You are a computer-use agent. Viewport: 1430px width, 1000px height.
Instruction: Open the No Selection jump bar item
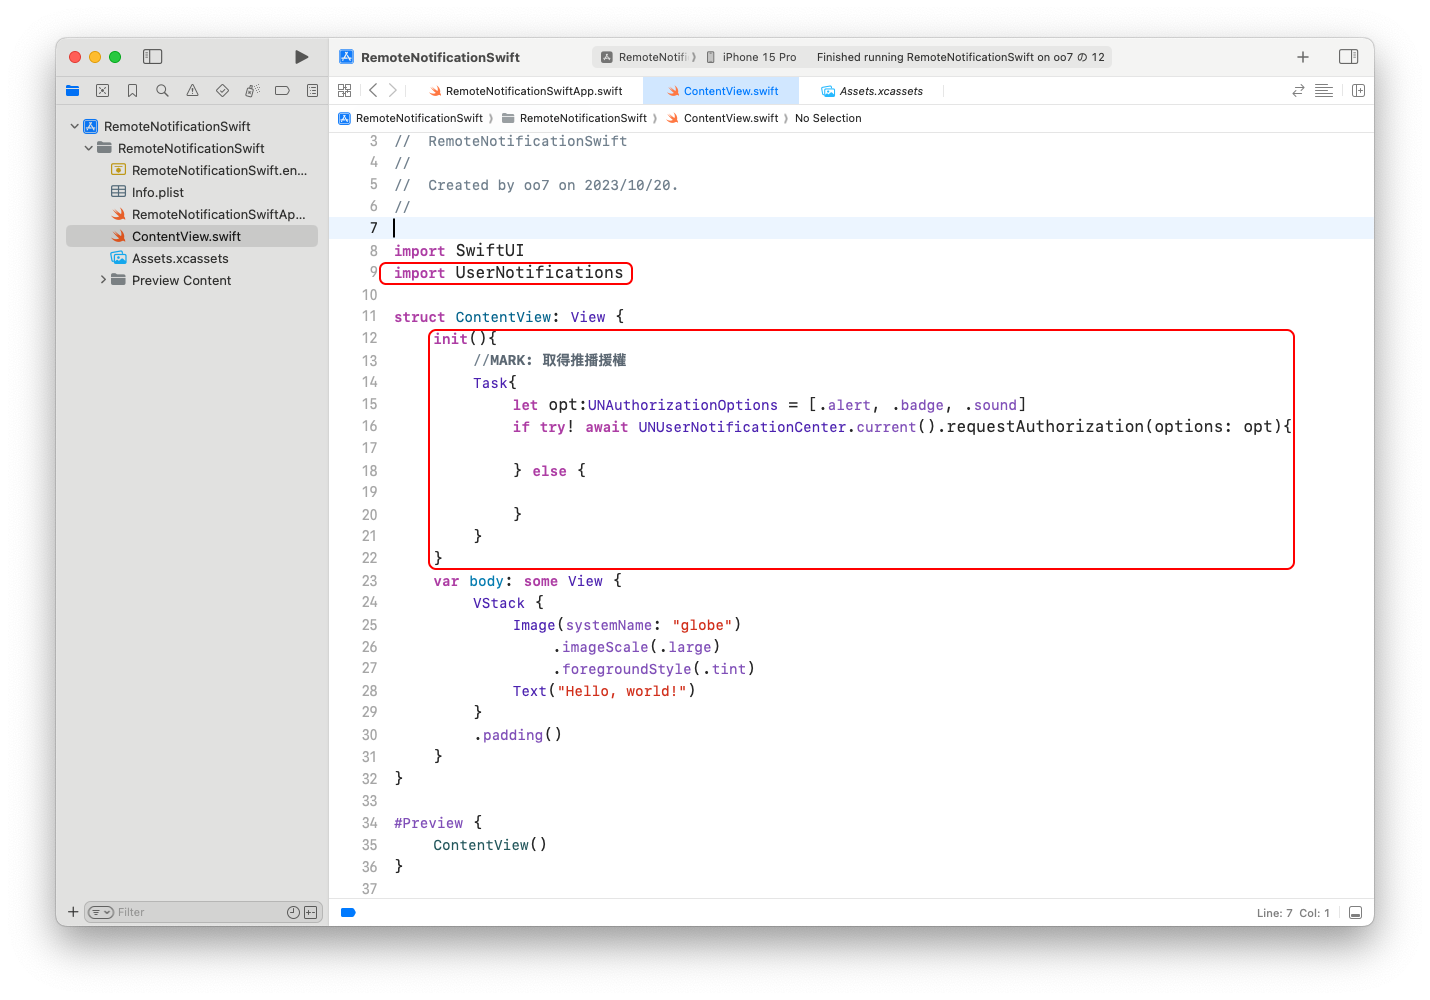point(828,118)
